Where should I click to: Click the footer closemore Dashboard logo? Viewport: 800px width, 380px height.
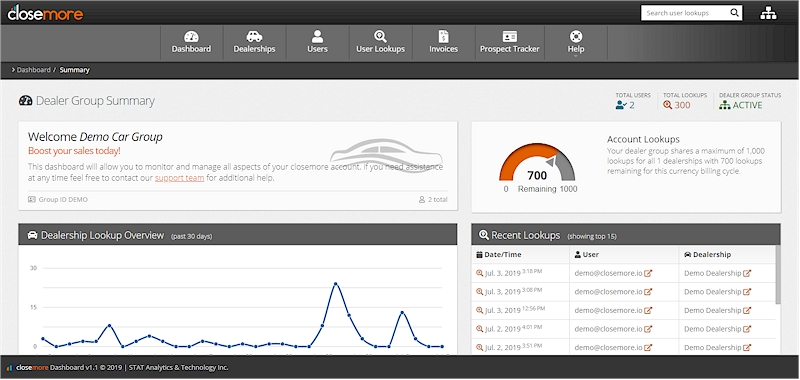28,367
